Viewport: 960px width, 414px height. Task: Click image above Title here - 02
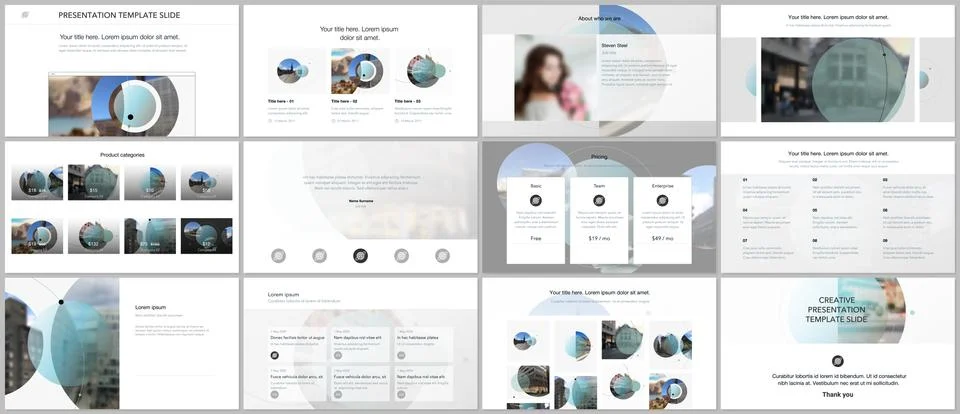(360, 71)
